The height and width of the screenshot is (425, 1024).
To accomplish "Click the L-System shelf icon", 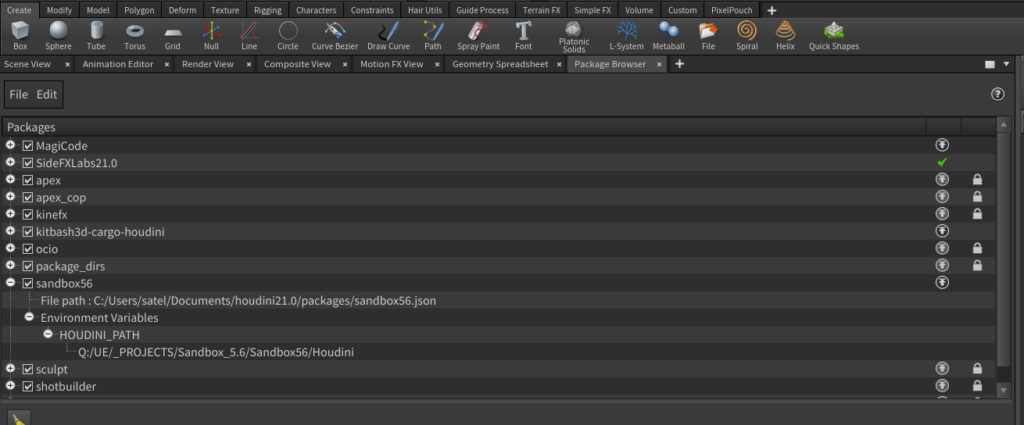I will (626, 35).
